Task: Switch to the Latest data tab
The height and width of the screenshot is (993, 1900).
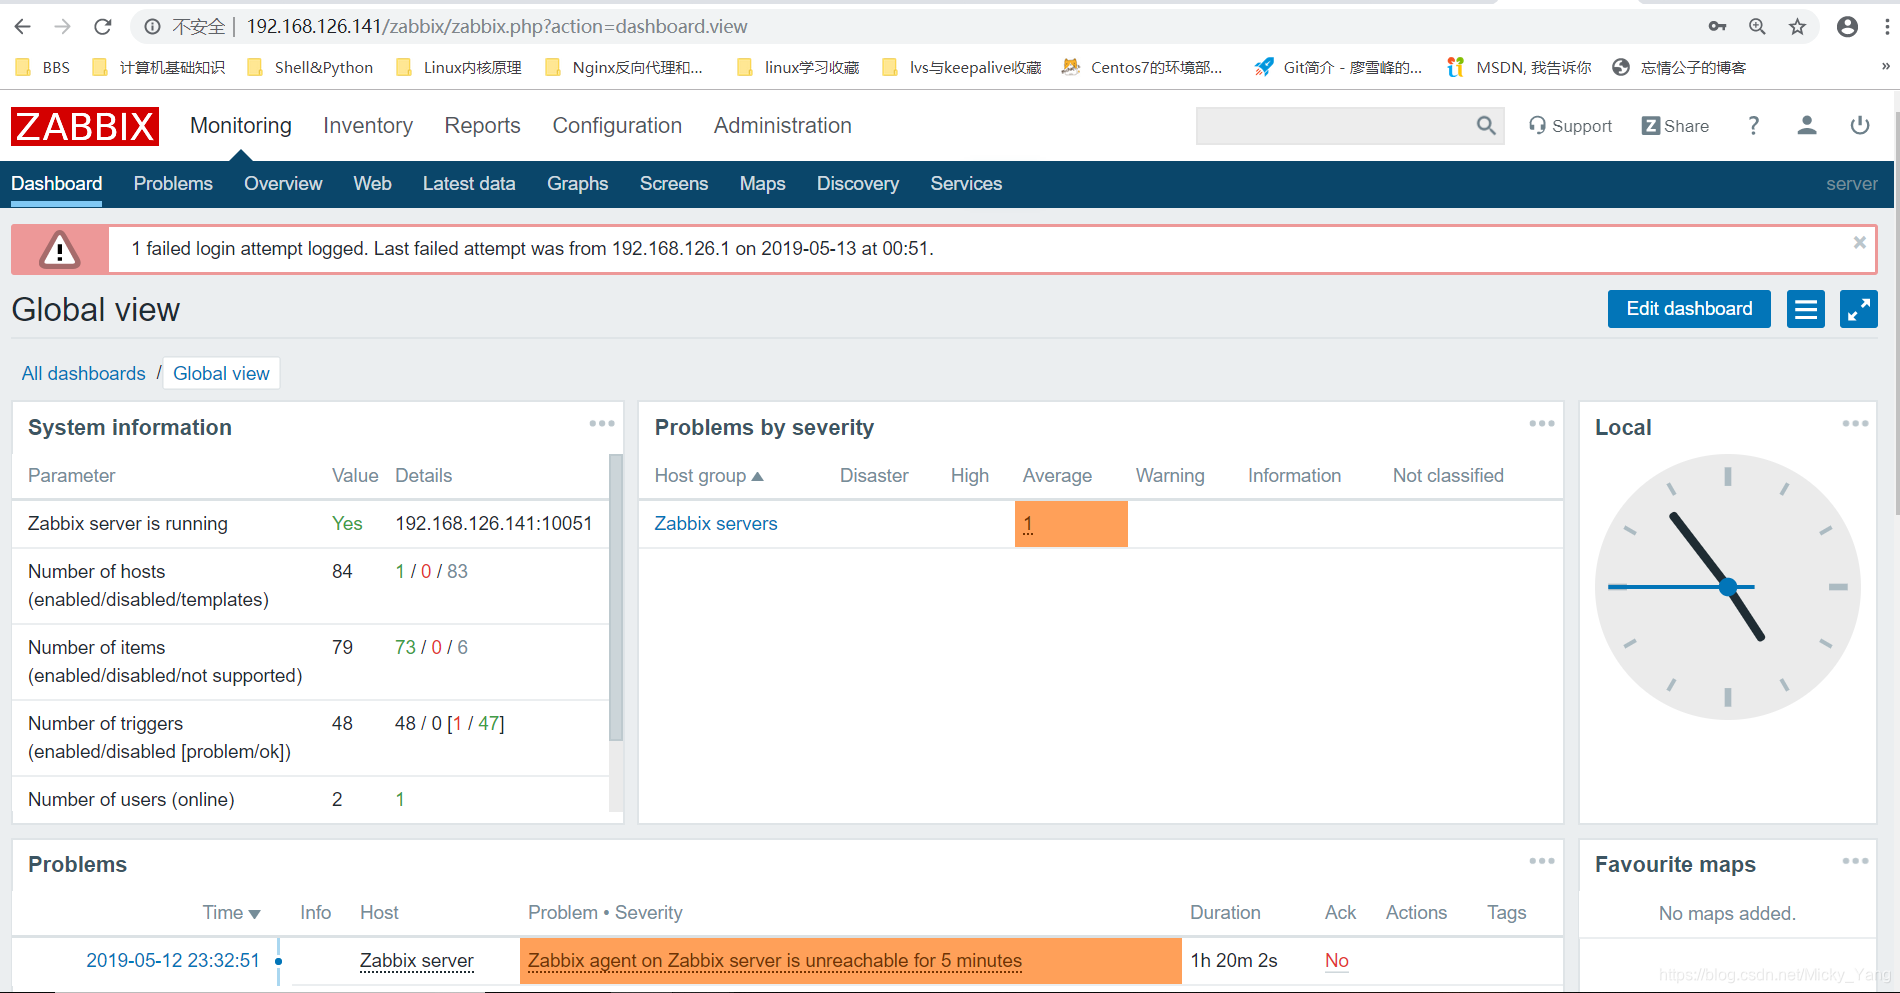Action: coord(469,184)
